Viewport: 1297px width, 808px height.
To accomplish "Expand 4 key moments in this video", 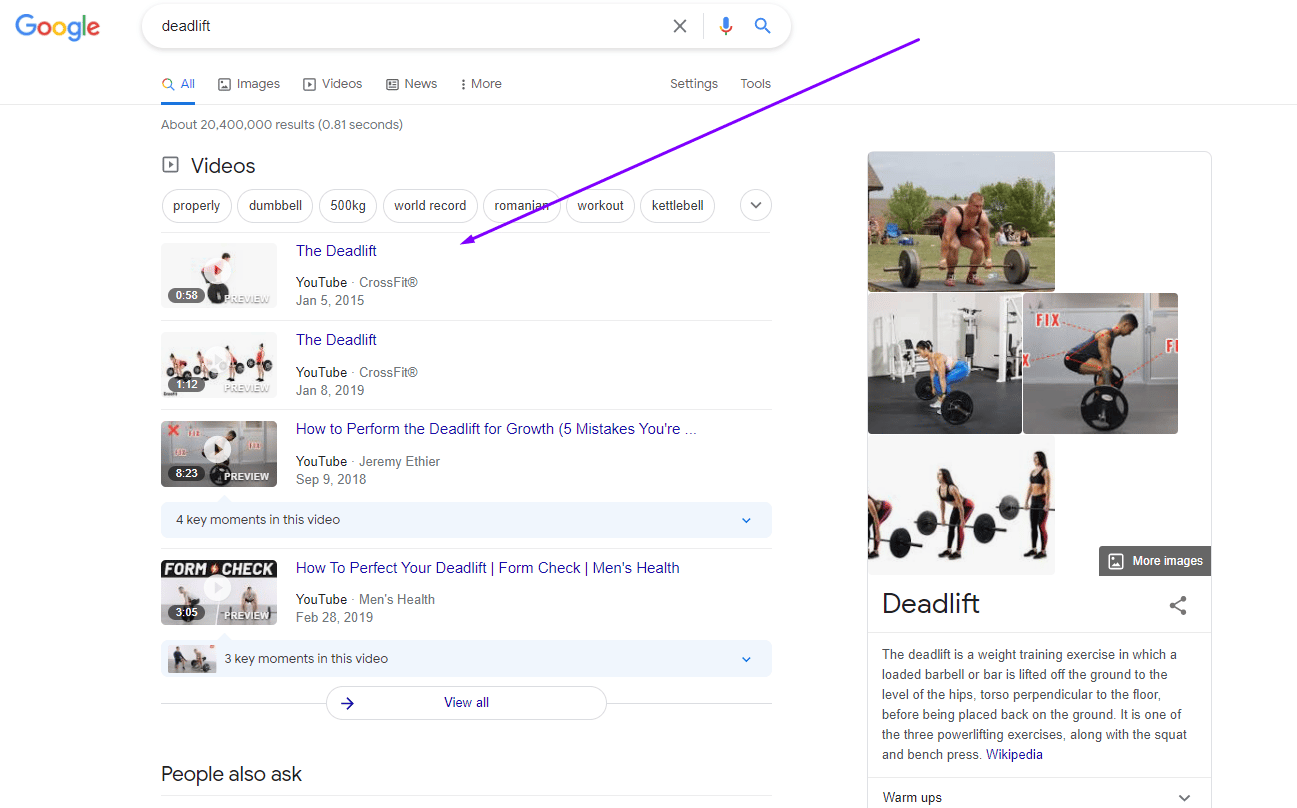I will [x=466, y=520].
